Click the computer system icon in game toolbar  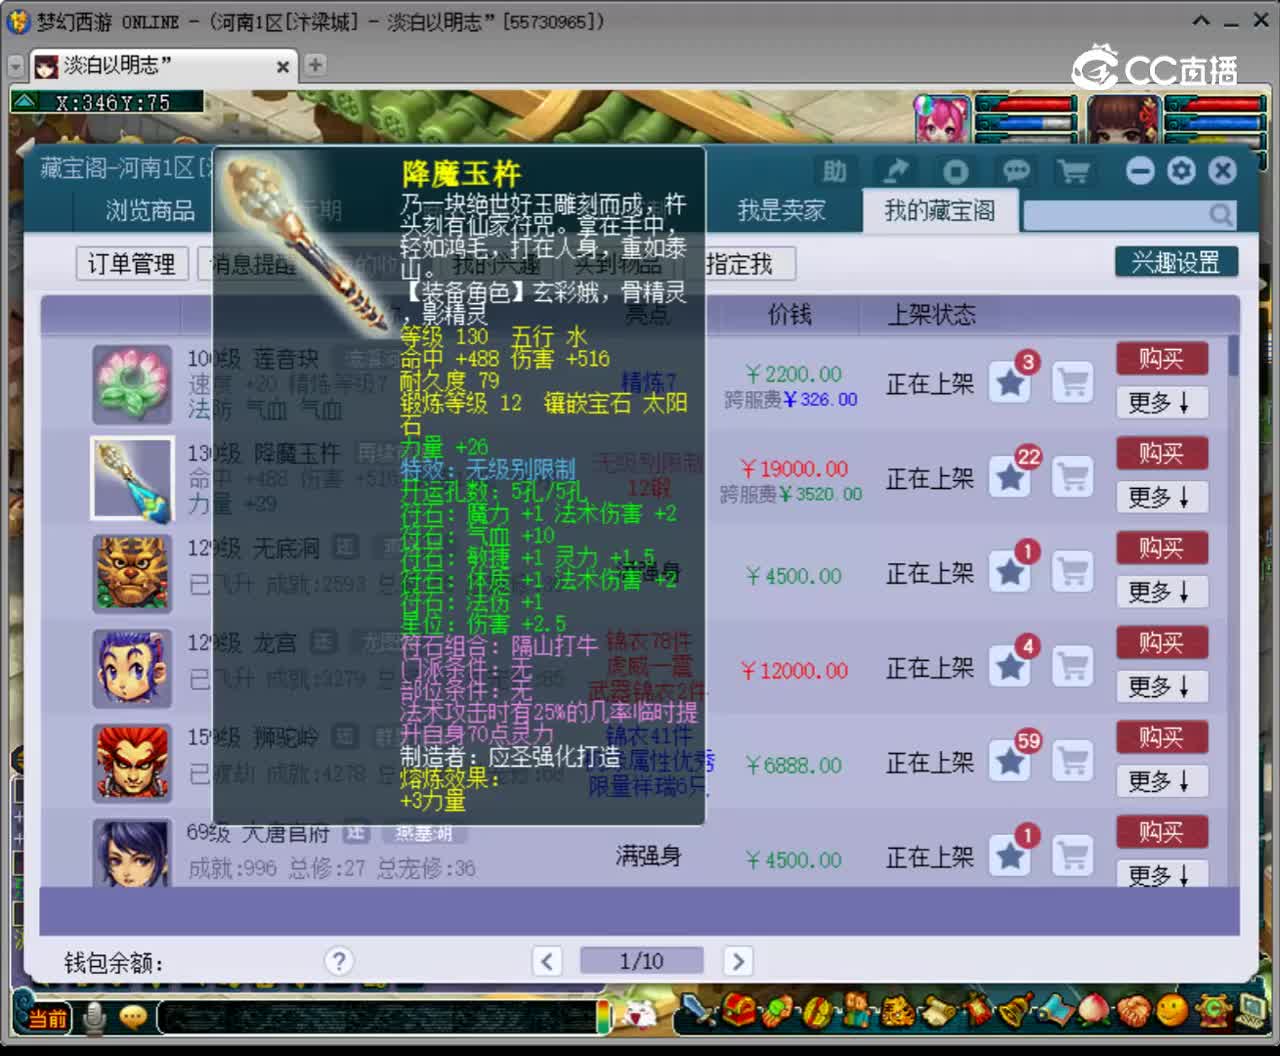coord(1251,1010)
